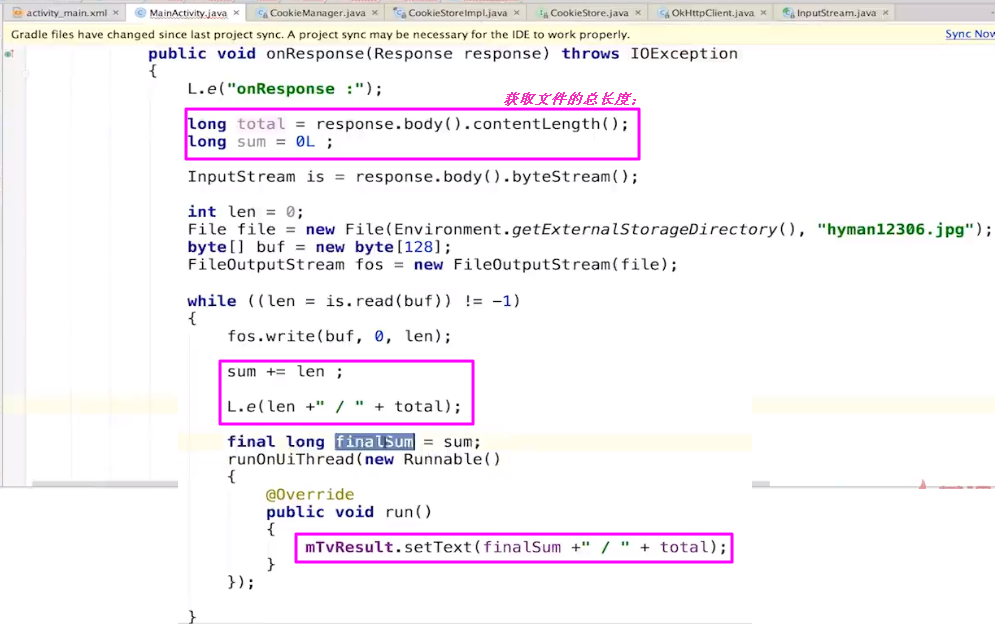Click the CookieManager.java class icon
Viewport: 995px width, 628px height.
click(261, 13)
